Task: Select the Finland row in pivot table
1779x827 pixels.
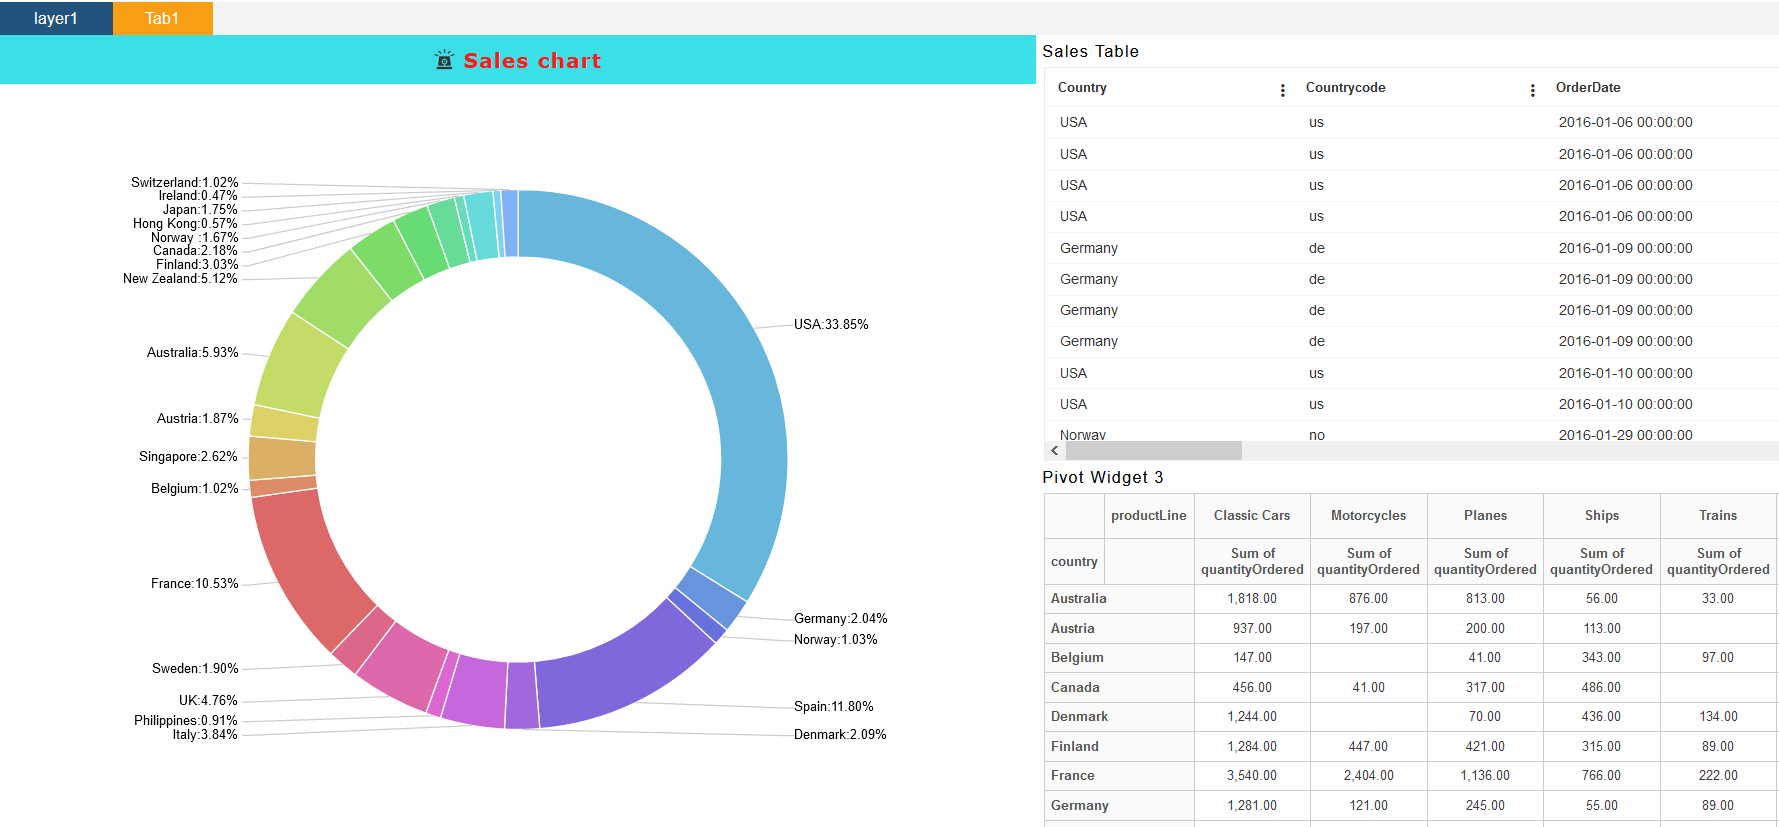Action: coord(1411,746)
